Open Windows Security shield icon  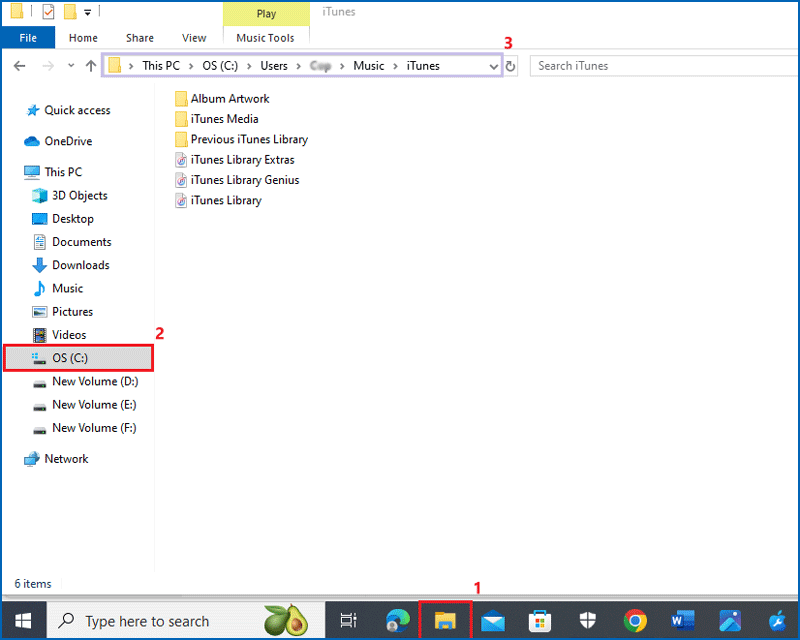click(588, 621)
